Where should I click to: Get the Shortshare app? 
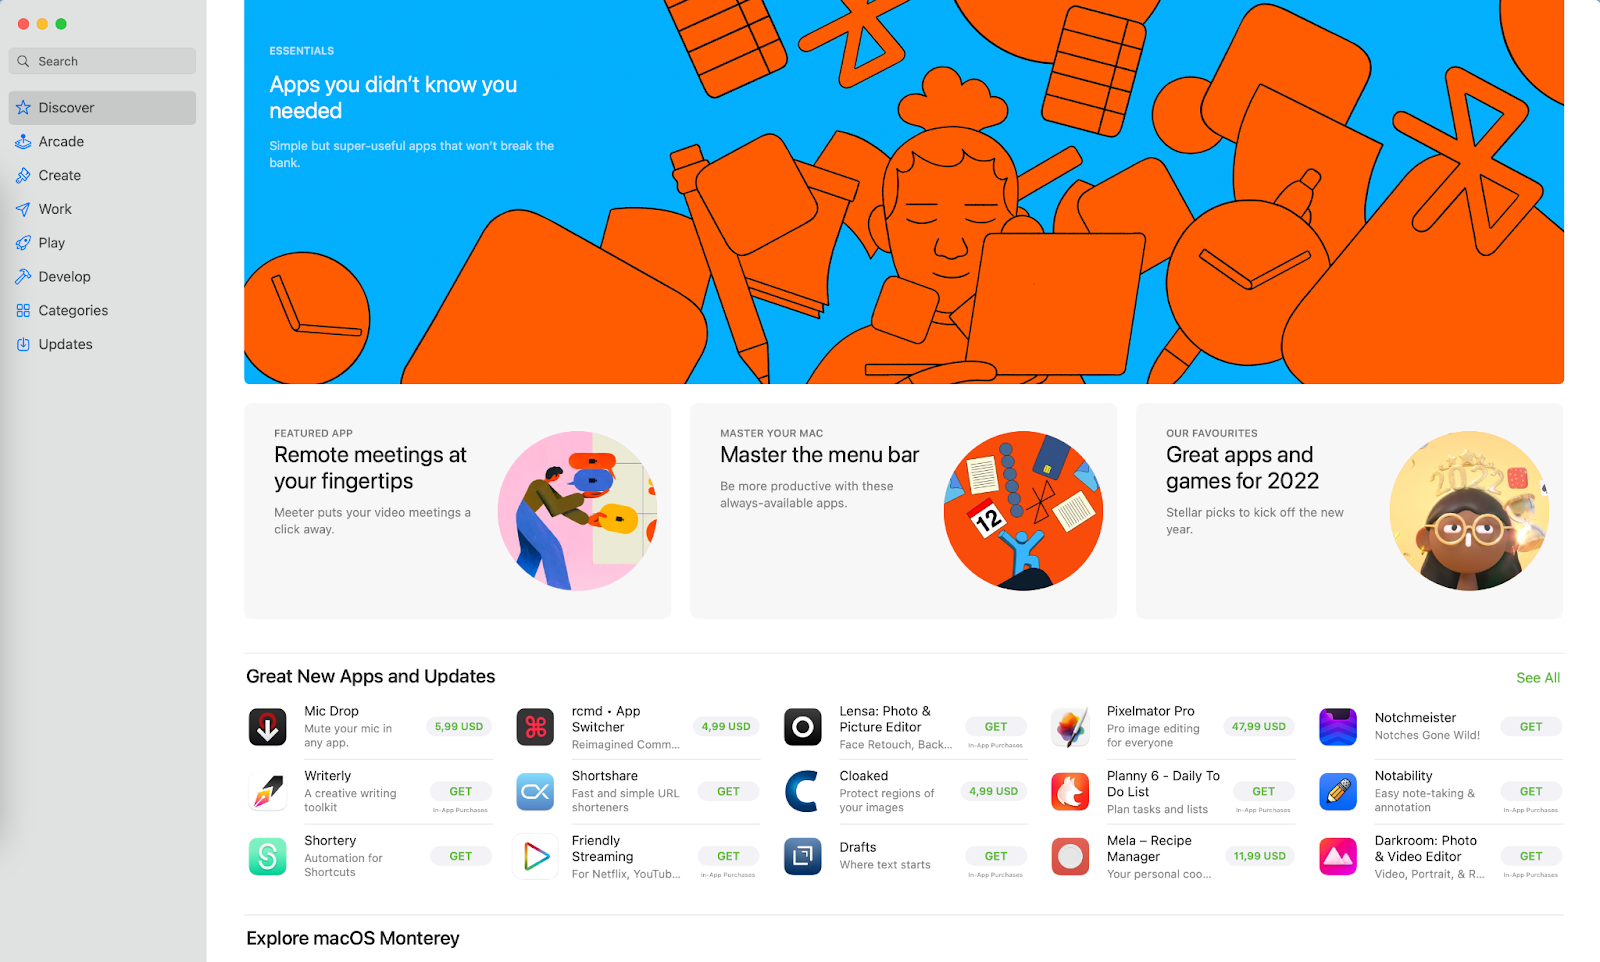click(728, 791)
